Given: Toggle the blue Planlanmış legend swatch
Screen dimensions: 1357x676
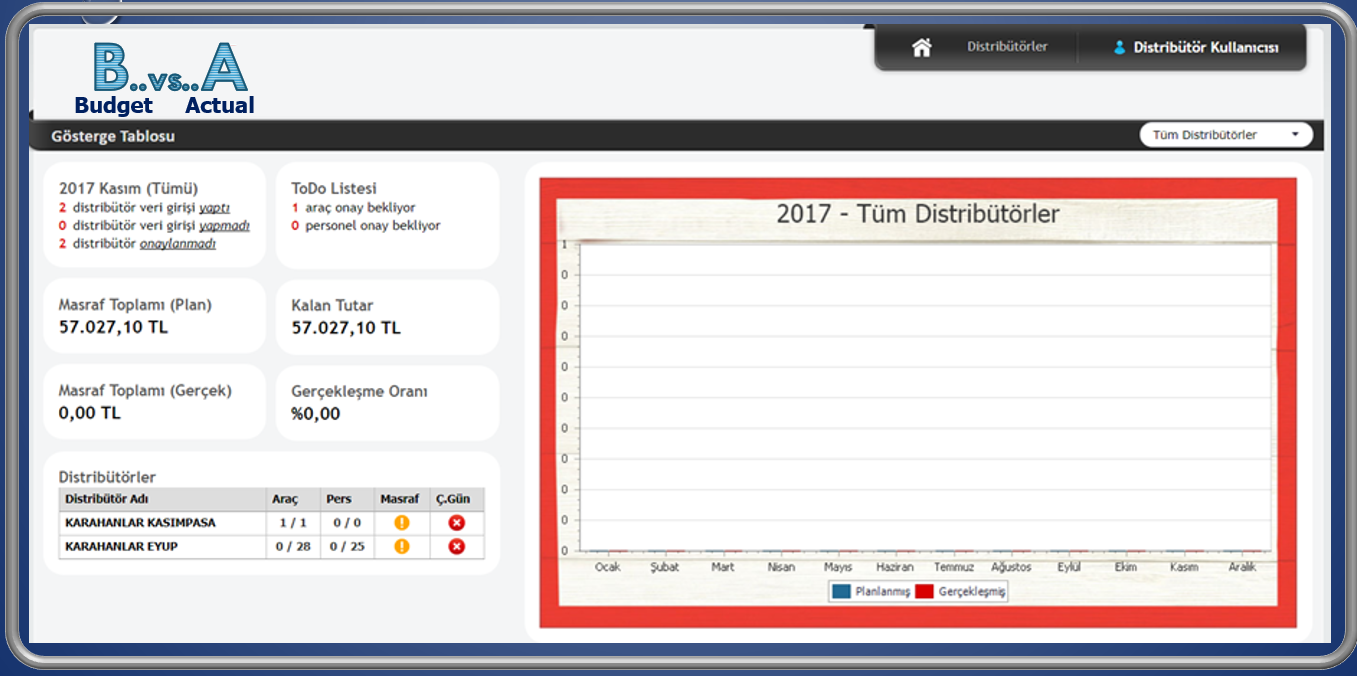Looking at the screenshot, I should coord(841,591).
